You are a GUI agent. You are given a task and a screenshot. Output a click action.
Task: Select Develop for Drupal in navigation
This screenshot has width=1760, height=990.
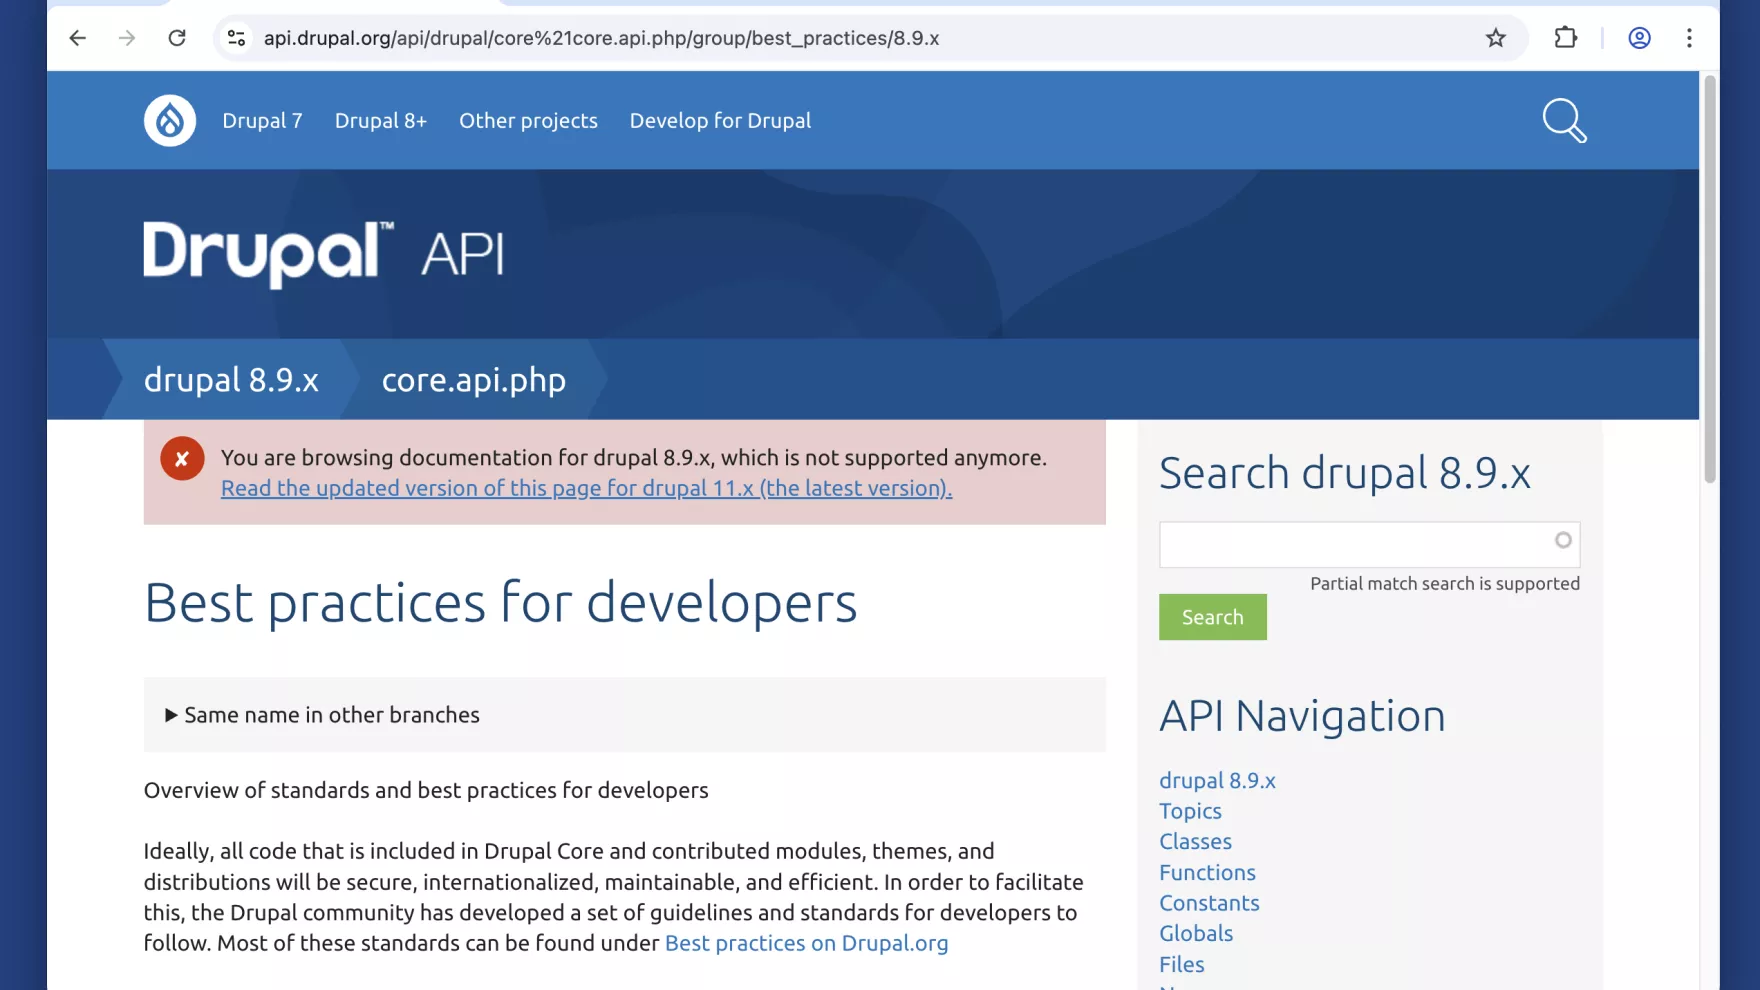[x=720, y=121]
